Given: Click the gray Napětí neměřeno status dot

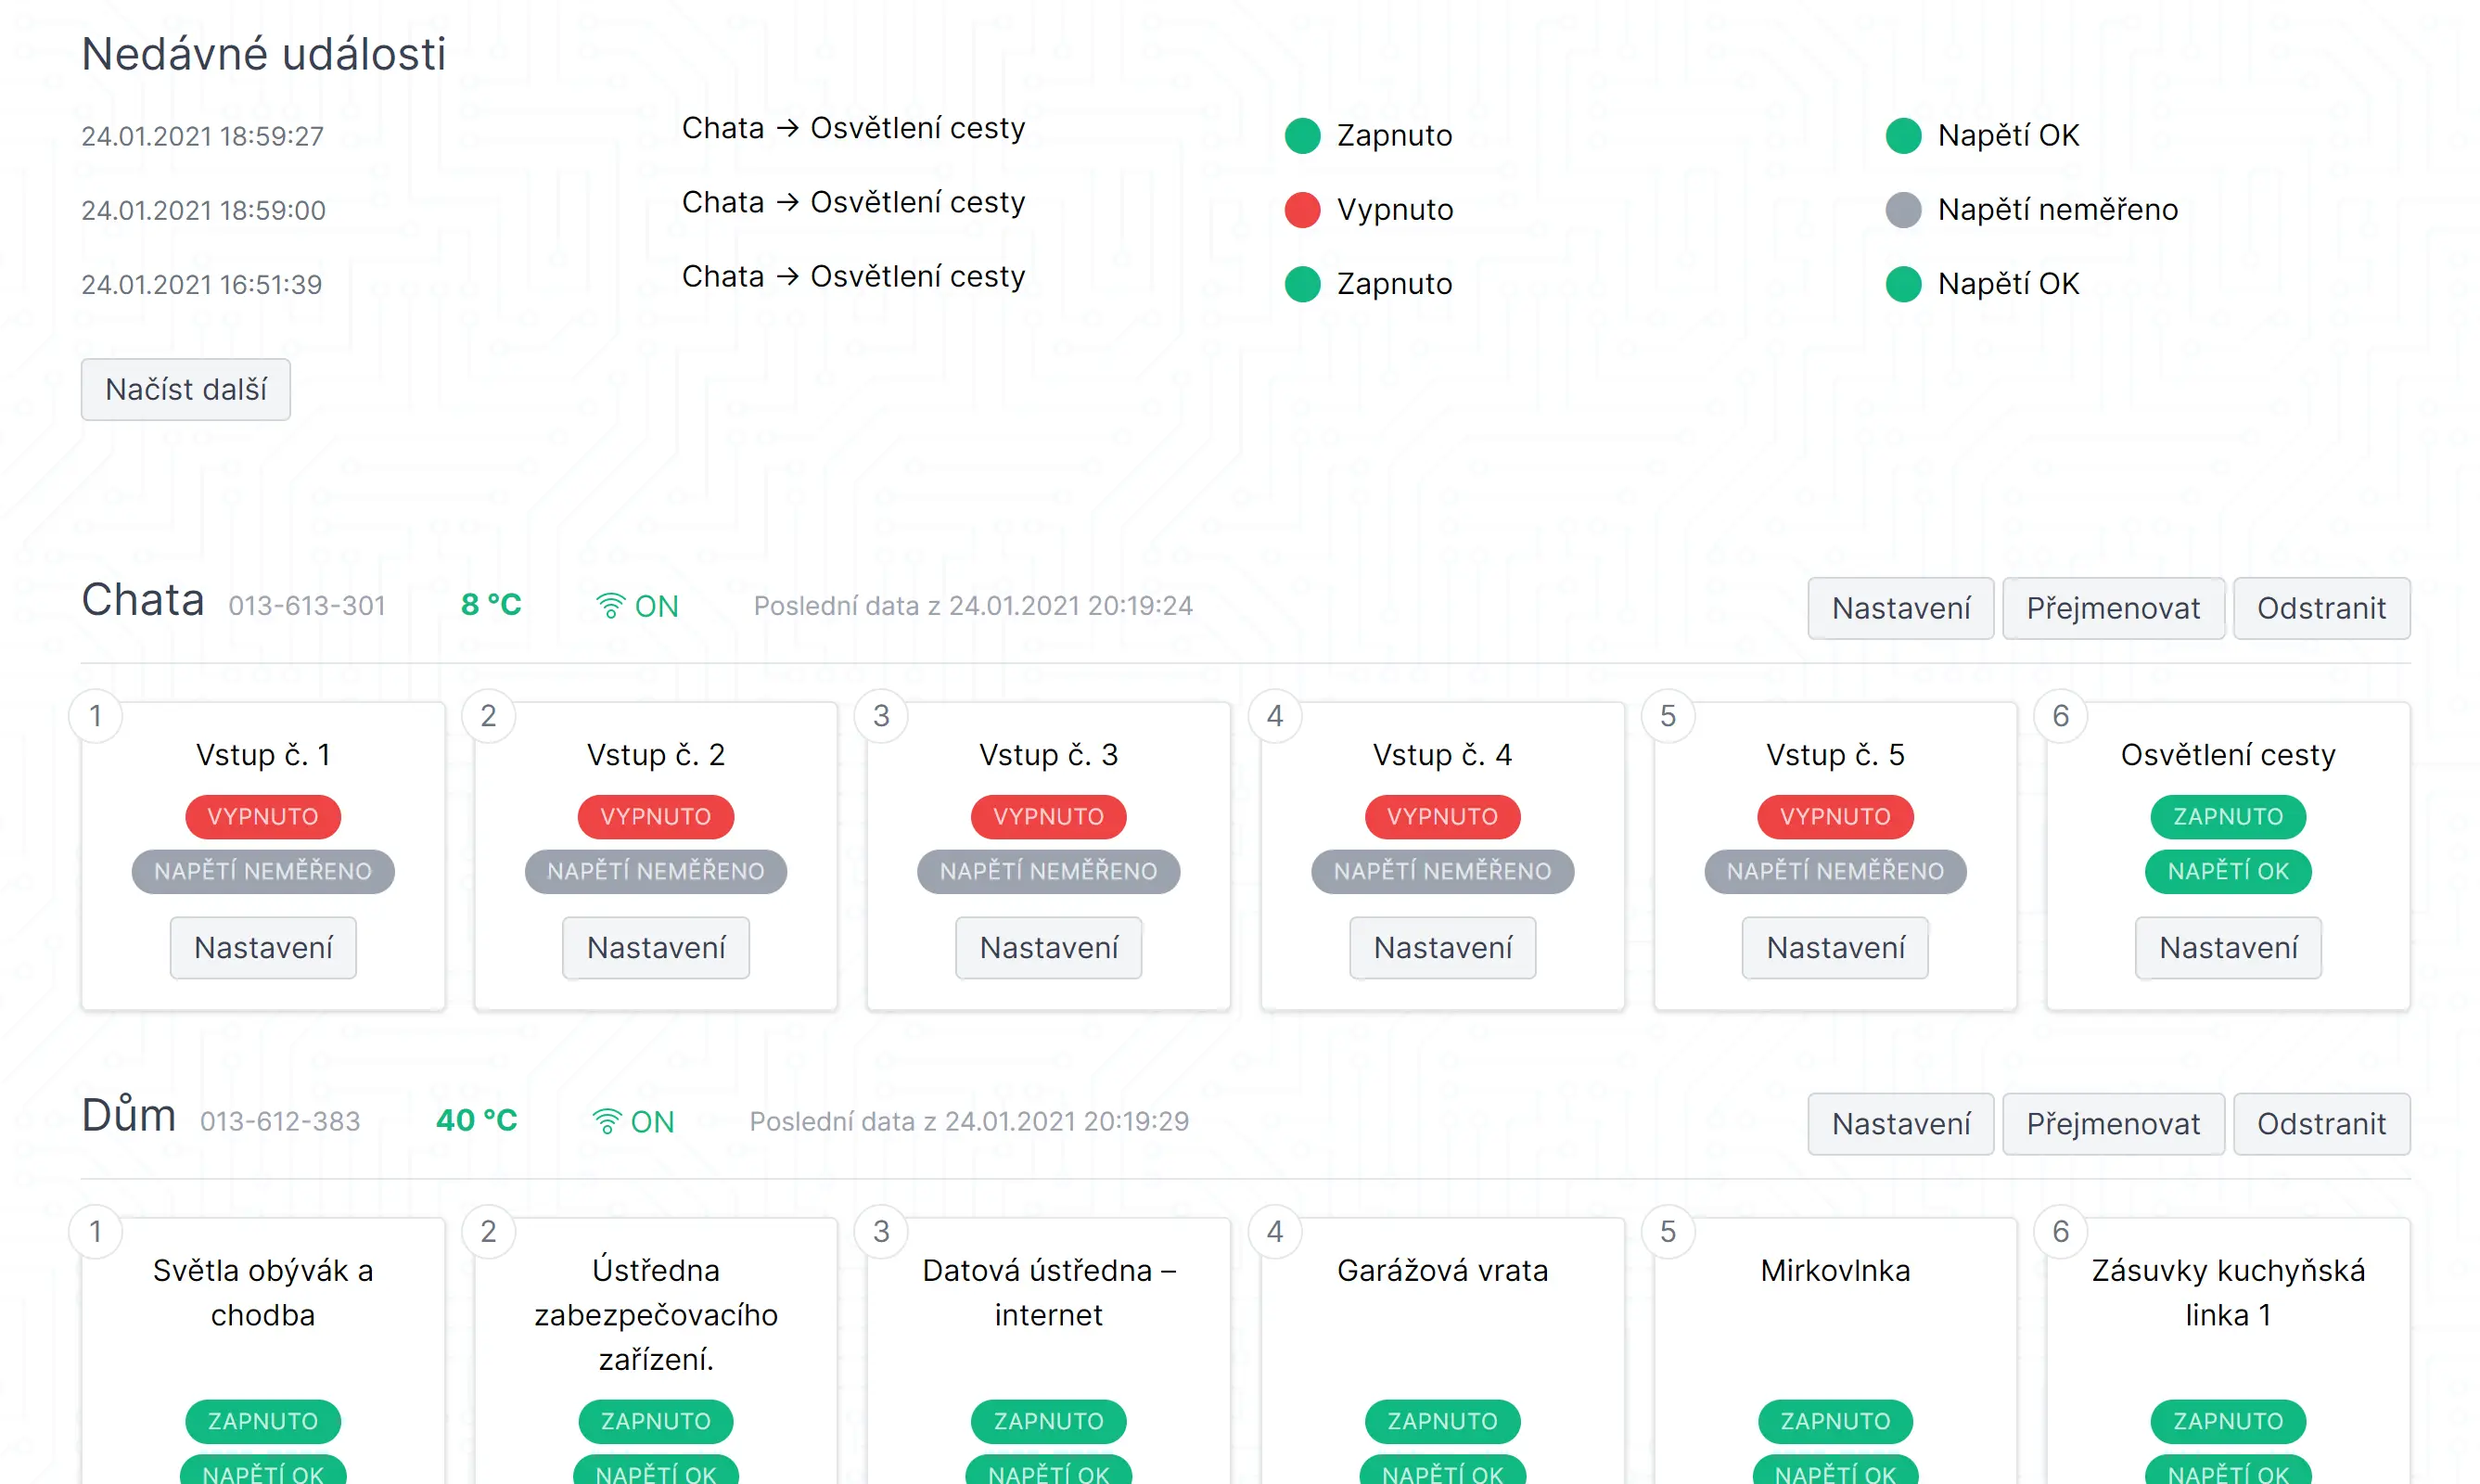Looking at the screenshot, I should click(1903, 210).
